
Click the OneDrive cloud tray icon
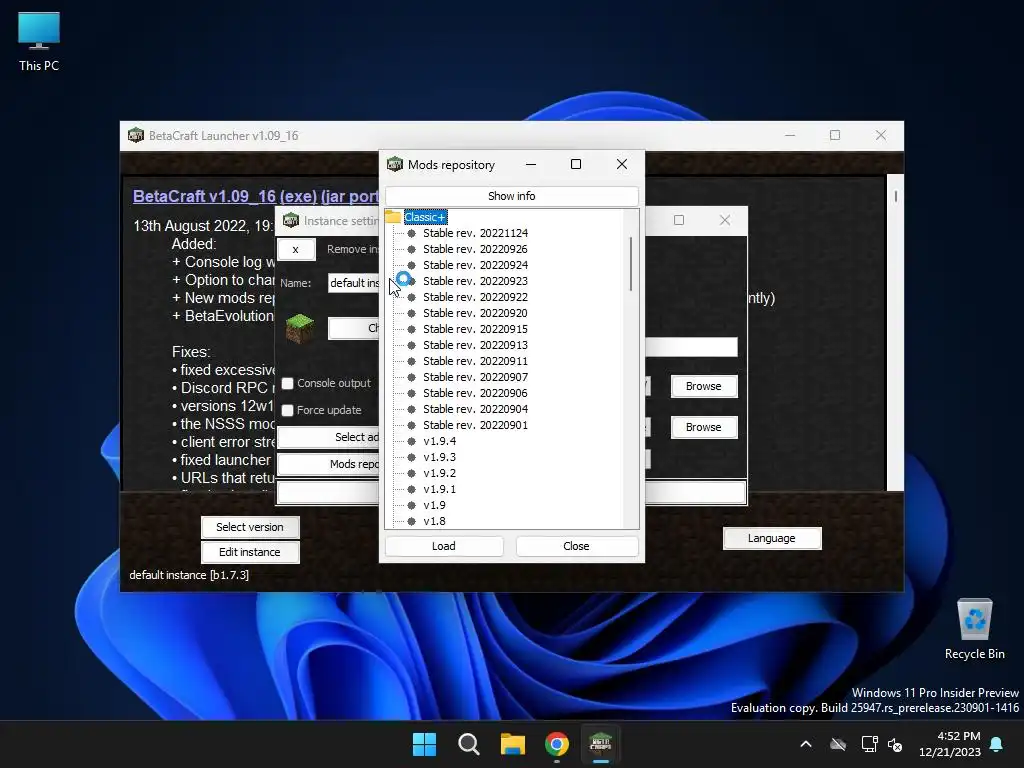click(838, 744)
